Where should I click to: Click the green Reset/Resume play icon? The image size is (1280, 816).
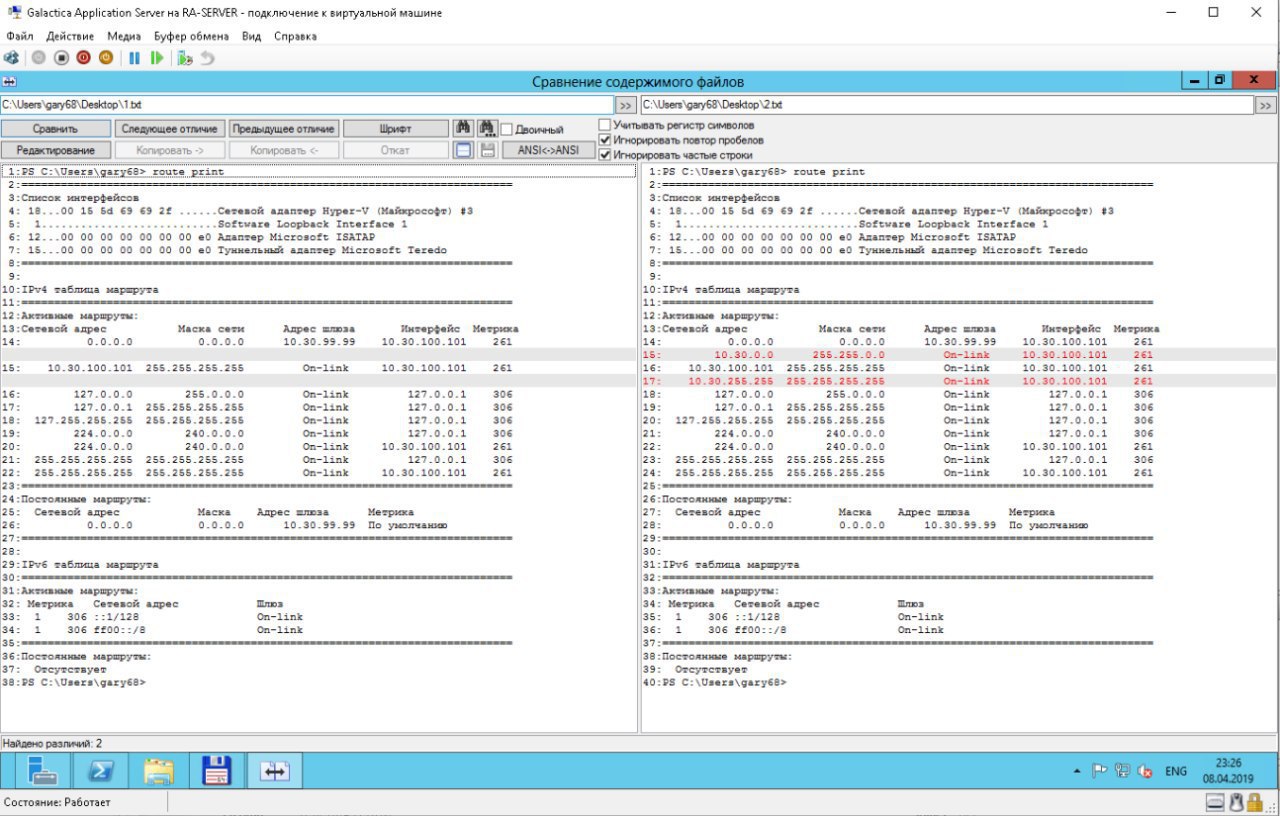pyautogui.click(x=157, y=58)
